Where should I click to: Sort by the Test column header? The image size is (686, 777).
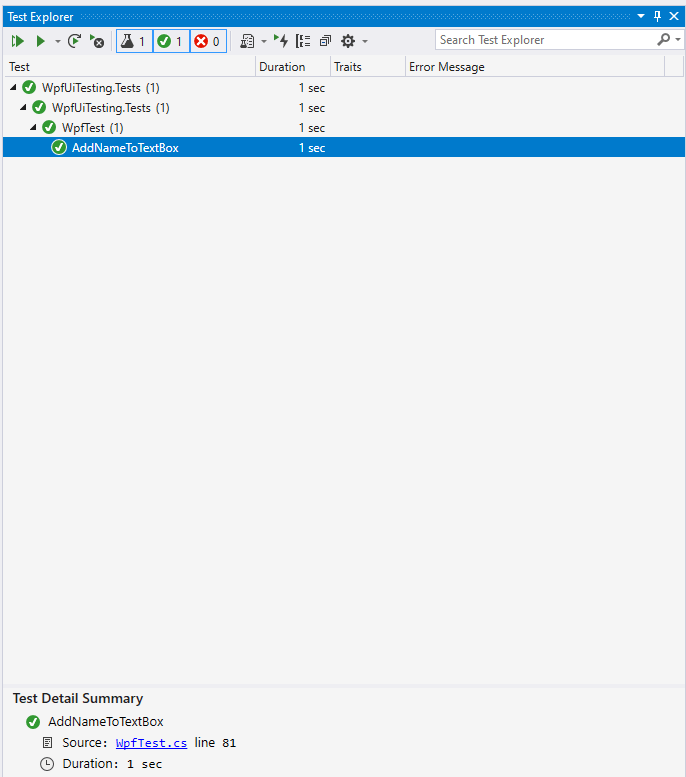129,67
